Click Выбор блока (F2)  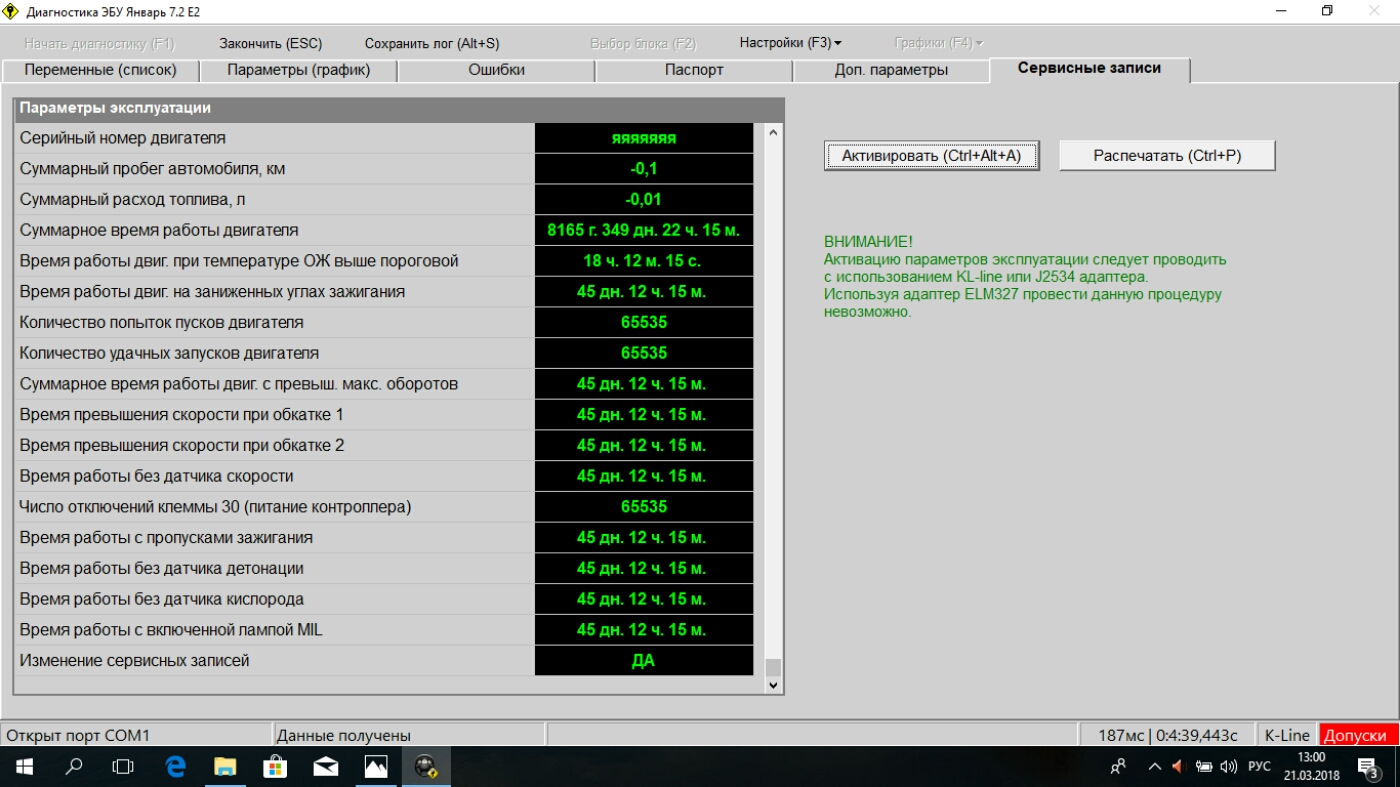click(642, 43)
